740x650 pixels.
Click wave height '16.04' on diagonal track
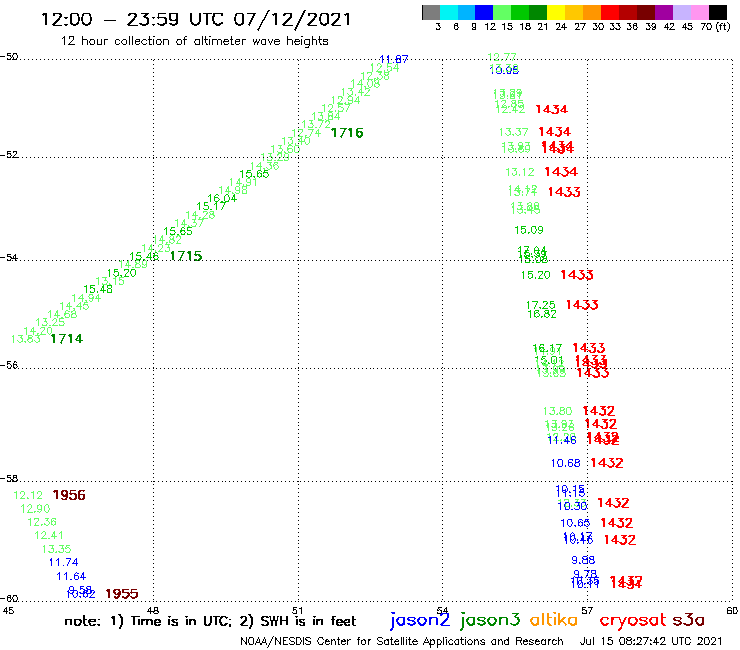[x=222, y=198]
